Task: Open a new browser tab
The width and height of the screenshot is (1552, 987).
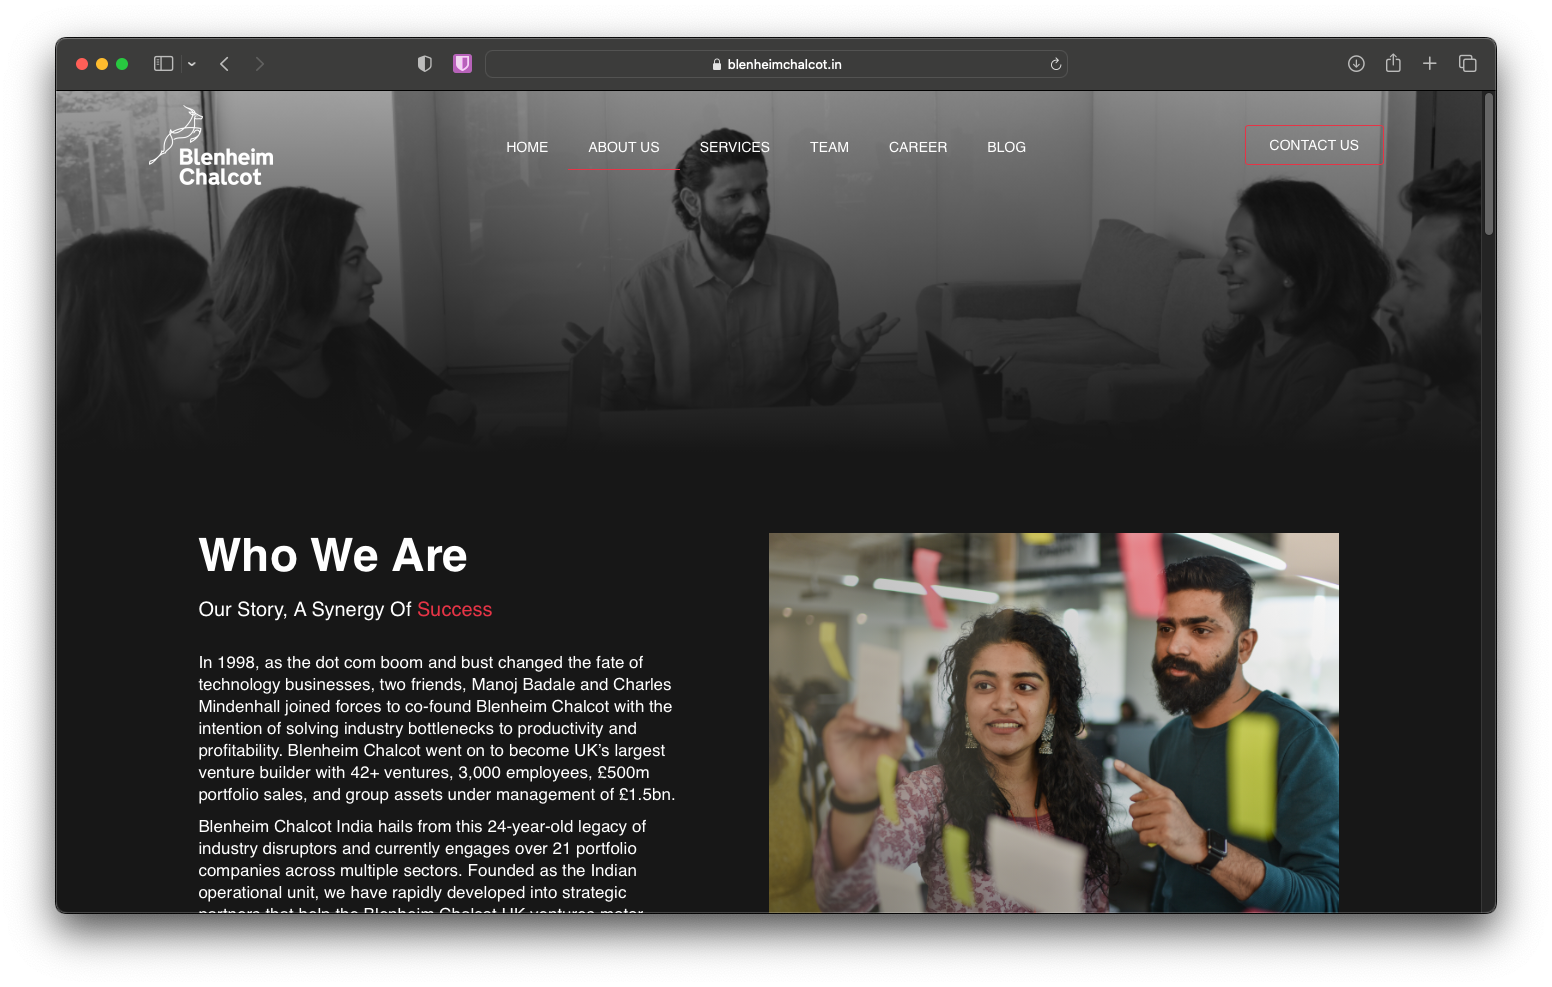Action: pos(1430,64)
